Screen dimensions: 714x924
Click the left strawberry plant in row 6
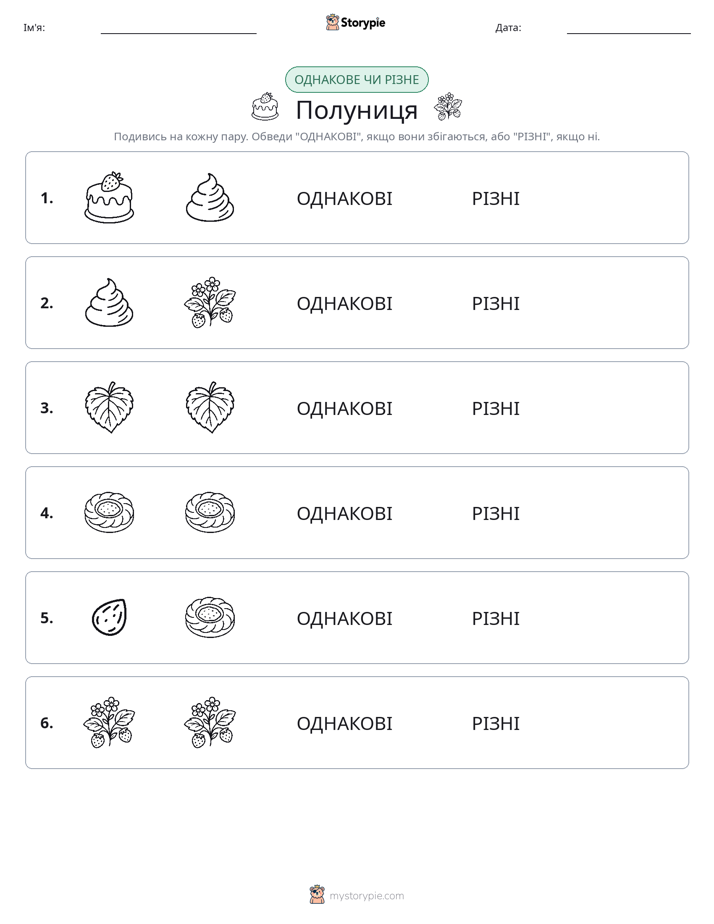click(x=109, y=722)
